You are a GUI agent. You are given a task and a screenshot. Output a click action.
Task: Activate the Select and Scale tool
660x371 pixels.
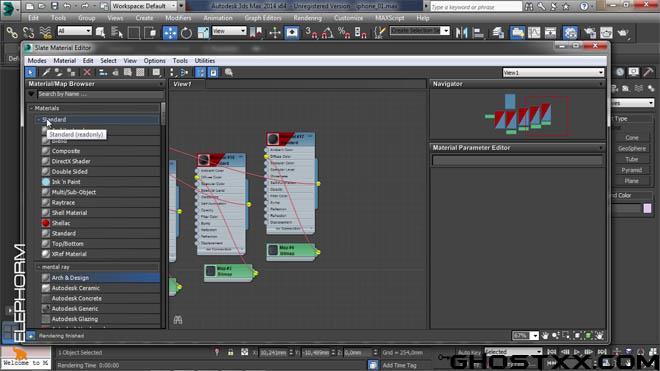point(203,32)
